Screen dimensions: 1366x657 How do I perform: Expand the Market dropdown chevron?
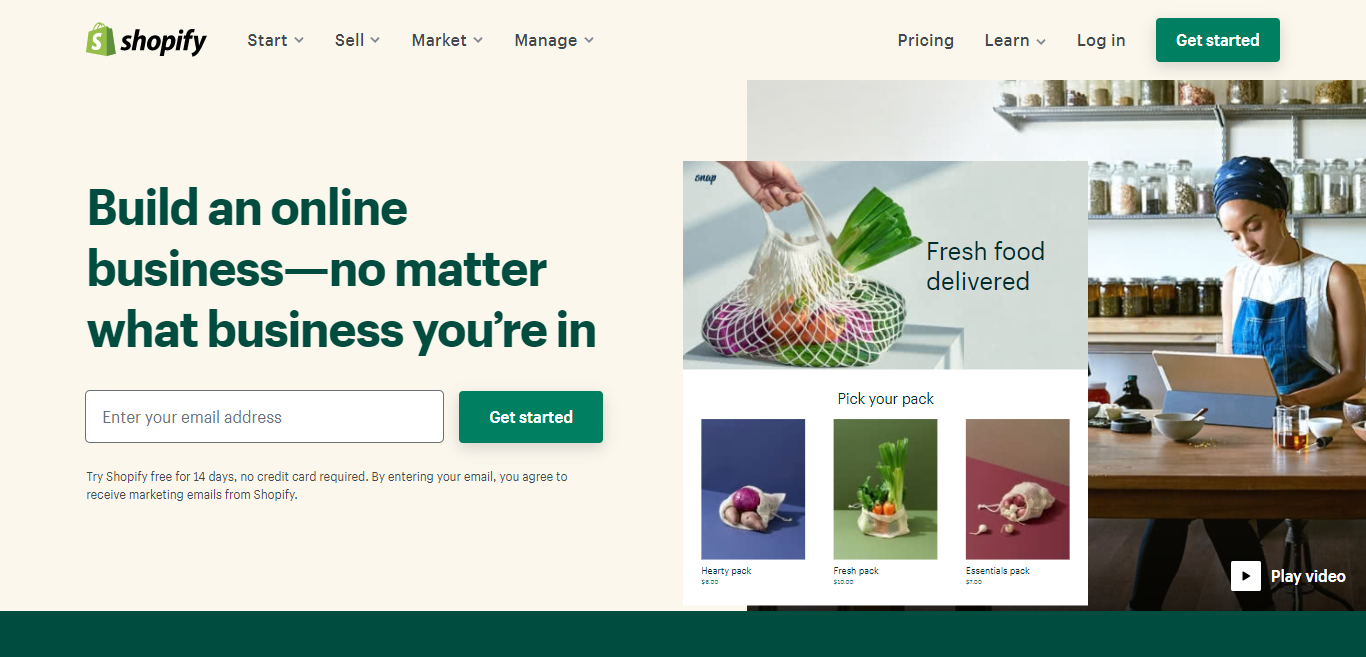pos(478,40)
